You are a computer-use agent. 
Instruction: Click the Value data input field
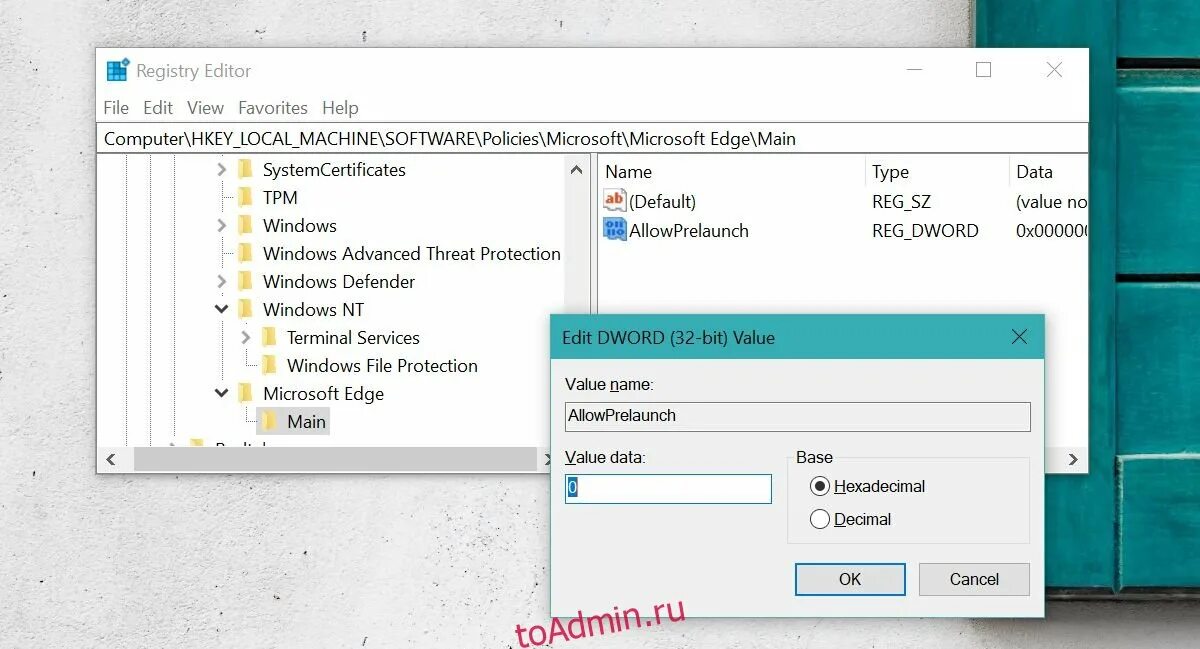[x=668, y=488]
